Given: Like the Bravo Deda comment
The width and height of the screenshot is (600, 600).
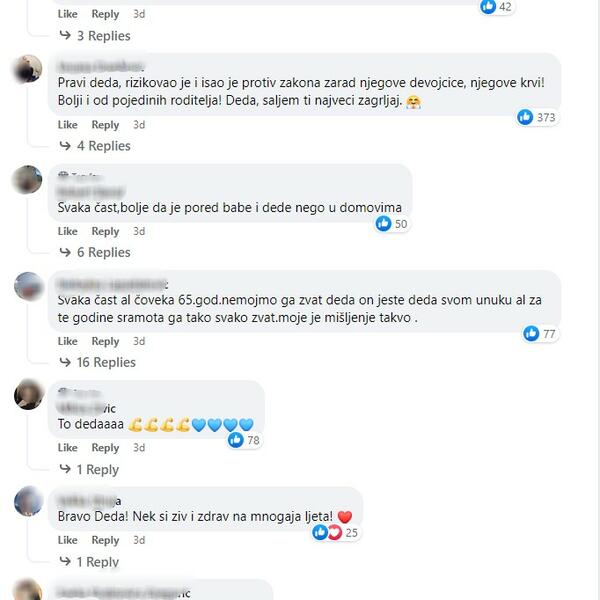Looking at the screenshot, I should coord(68,540).
